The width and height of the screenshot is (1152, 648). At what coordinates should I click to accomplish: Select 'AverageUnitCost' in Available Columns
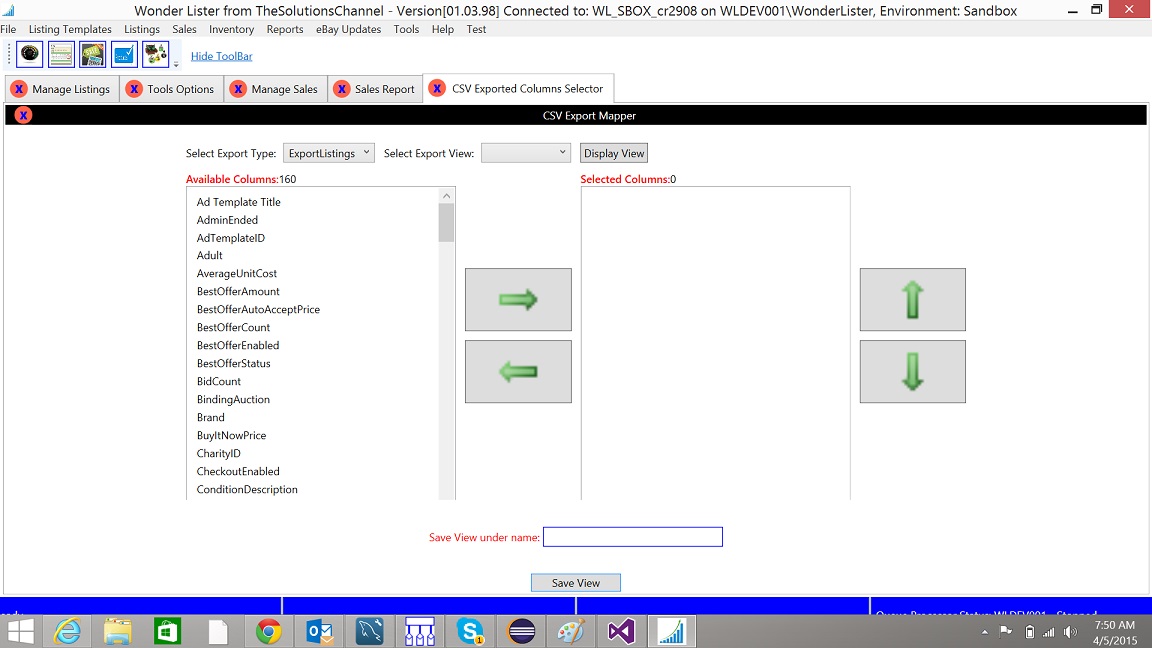[x=237, y=273]
